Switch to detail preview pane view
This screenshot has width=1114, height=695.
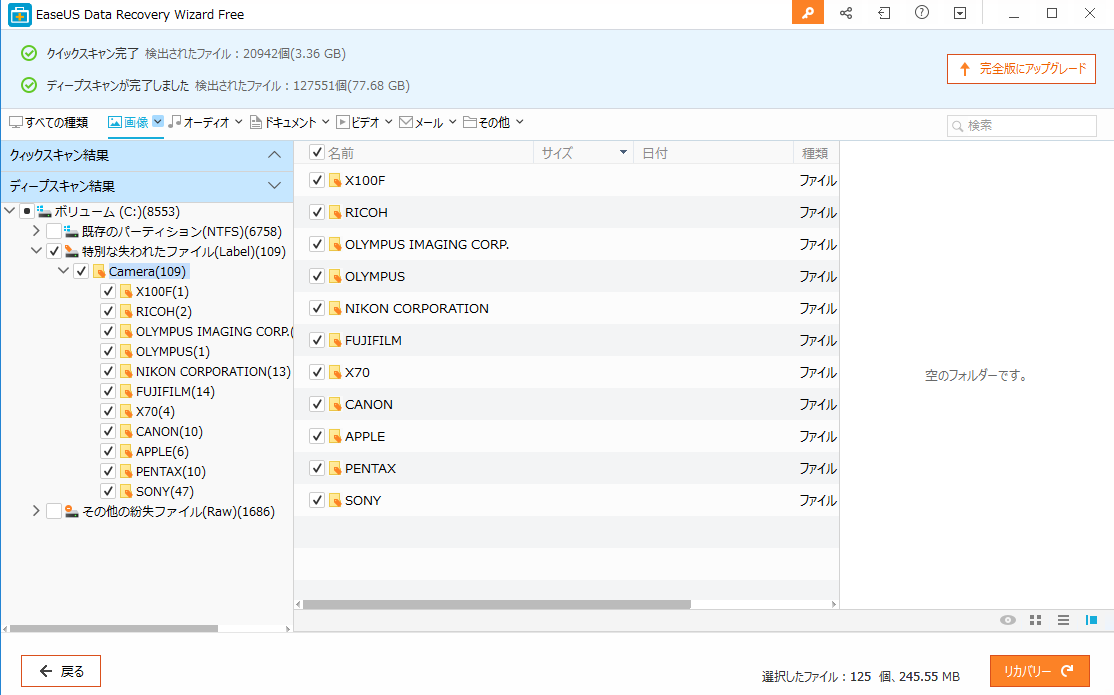click(x=1091, y=620)
